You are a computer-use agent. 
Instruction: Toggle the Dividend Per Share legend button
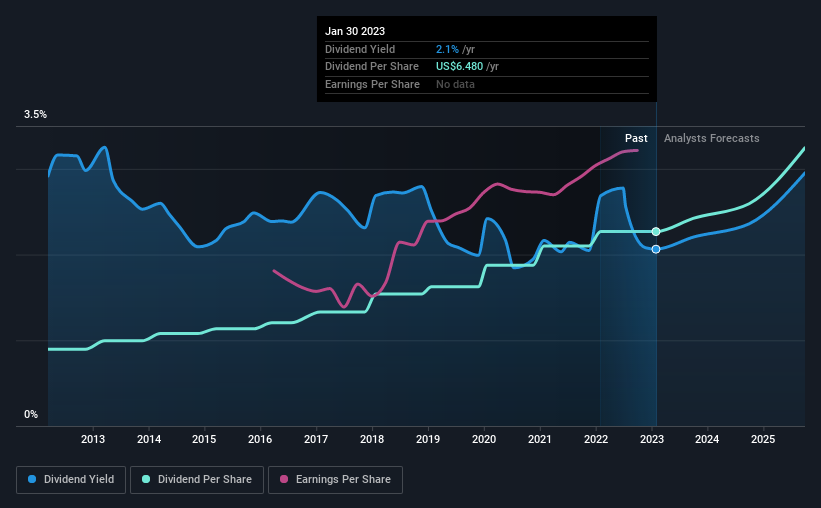click(x=197, y=480)
